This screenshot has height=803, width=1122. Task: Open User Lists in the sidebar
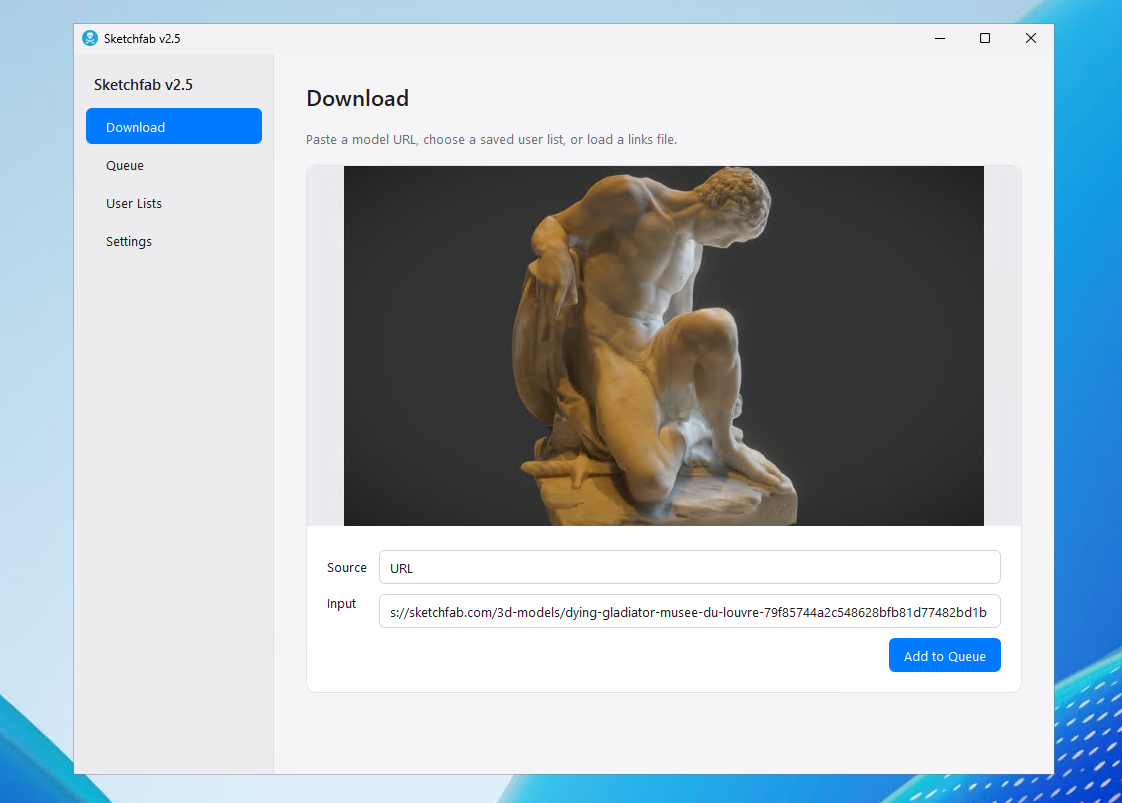tap(174, 203)
